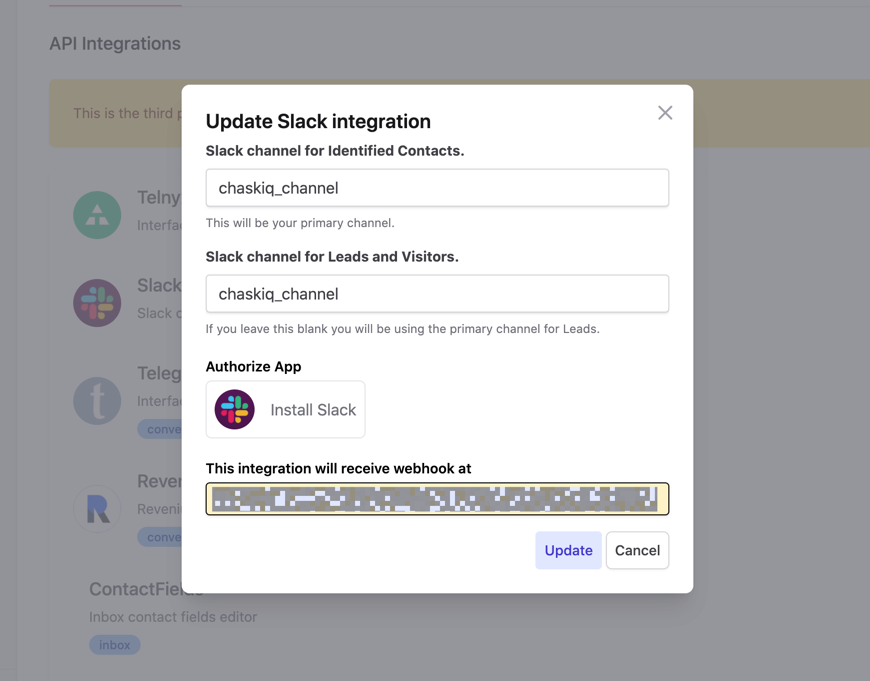Focus the Leads and Visitors channel field
This screenshot has height=681, width=870.
click(437, 294)
